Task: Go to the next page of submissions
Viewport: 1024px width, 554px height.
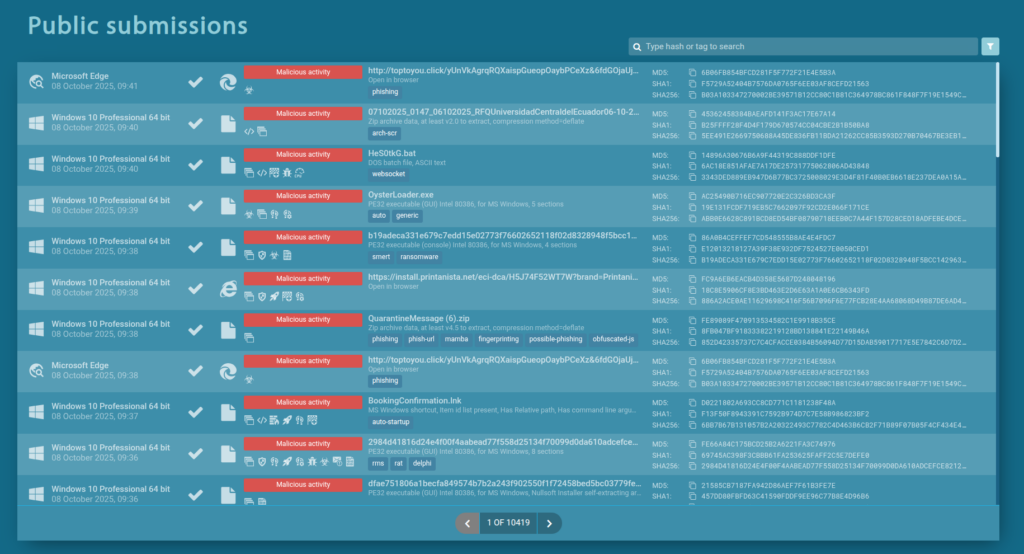Action: coord(549,523)
